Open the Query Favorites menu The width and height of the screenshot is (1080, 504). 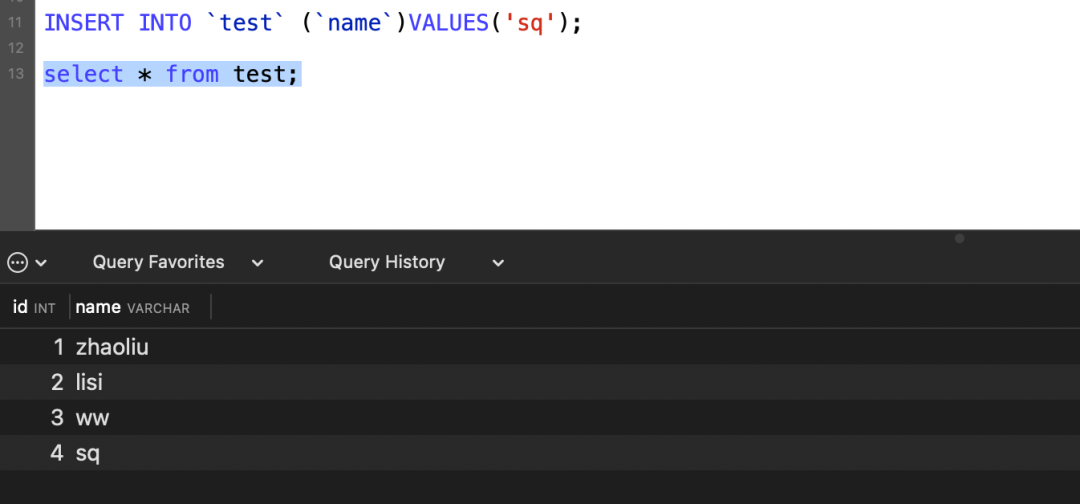click(x=158, y=262)
